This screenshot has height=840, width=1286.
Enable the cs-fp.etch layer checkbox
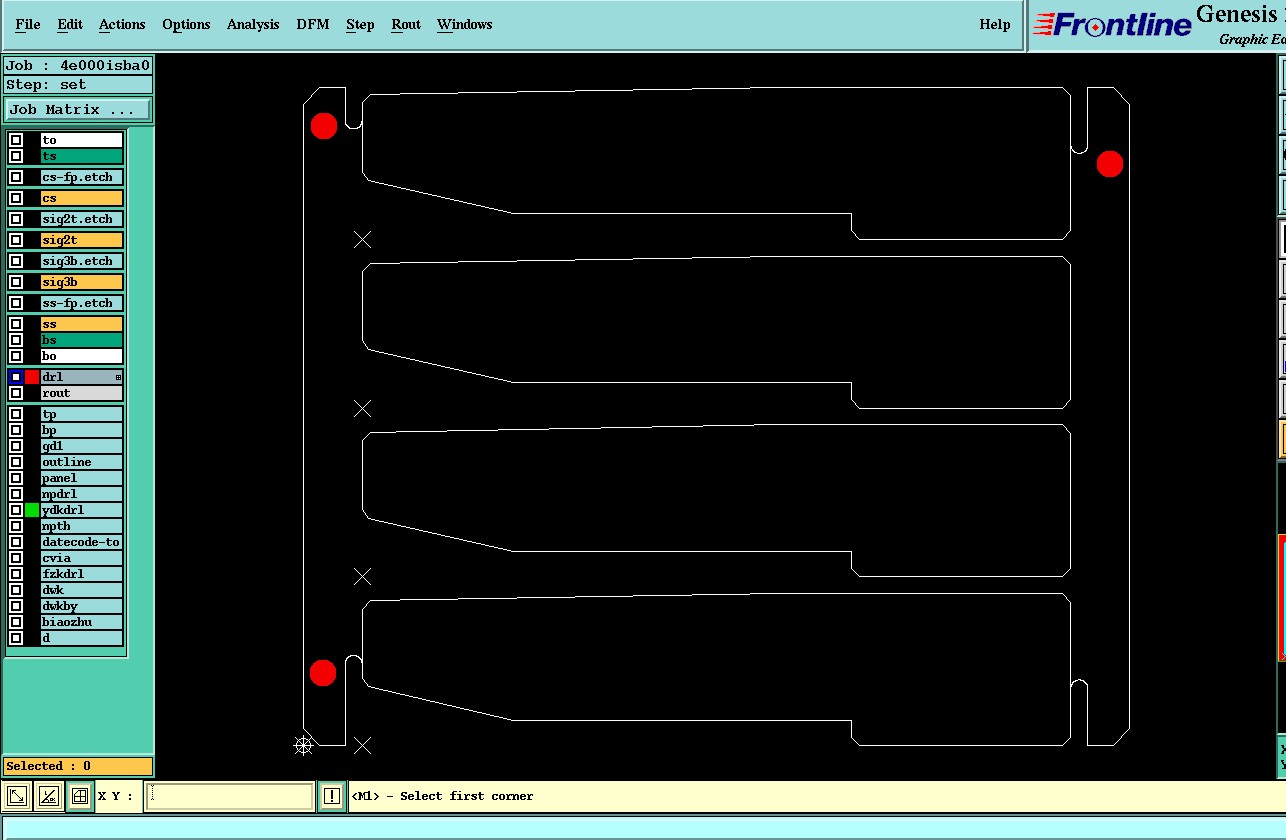[x=16, y=177]
